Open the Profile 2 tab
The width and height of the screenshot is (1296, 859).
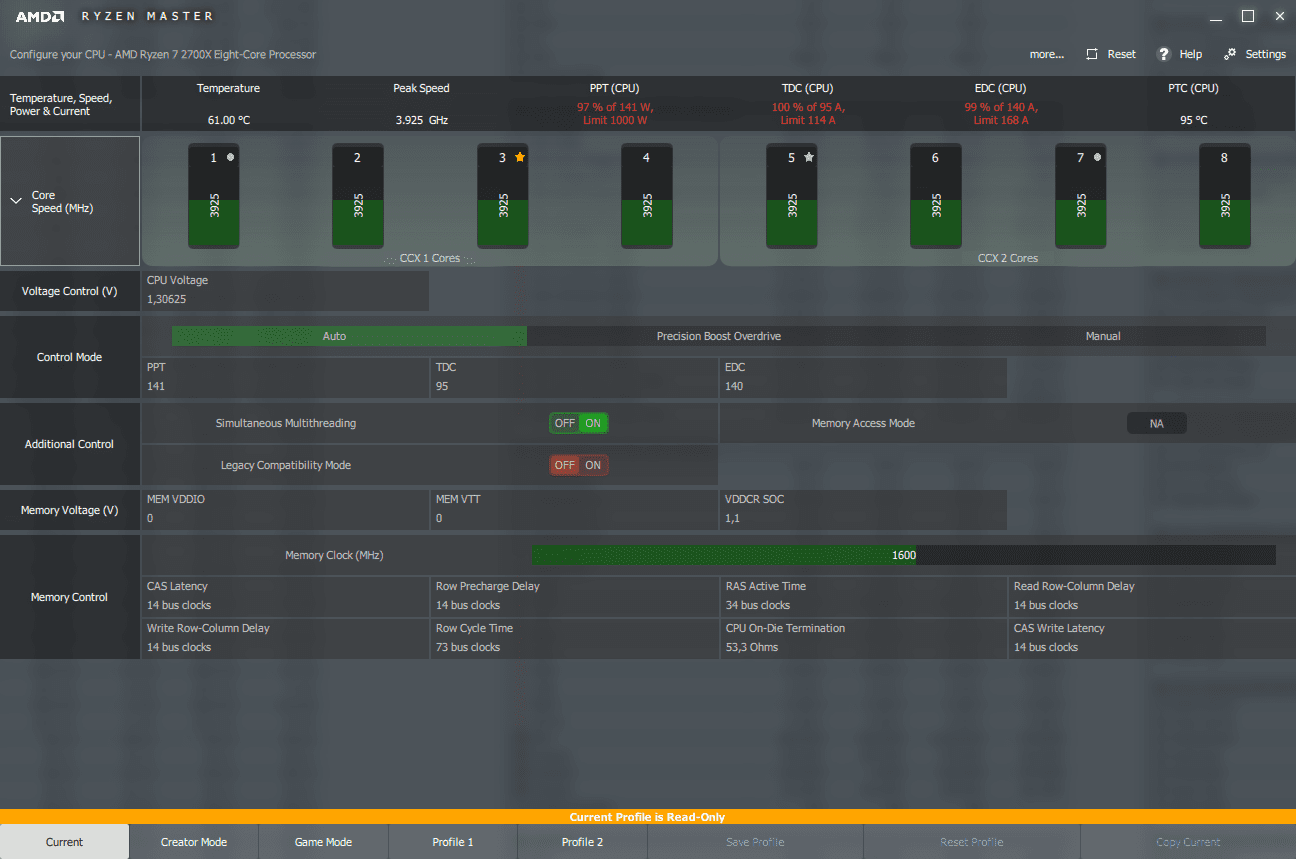(x=582, y=842)
